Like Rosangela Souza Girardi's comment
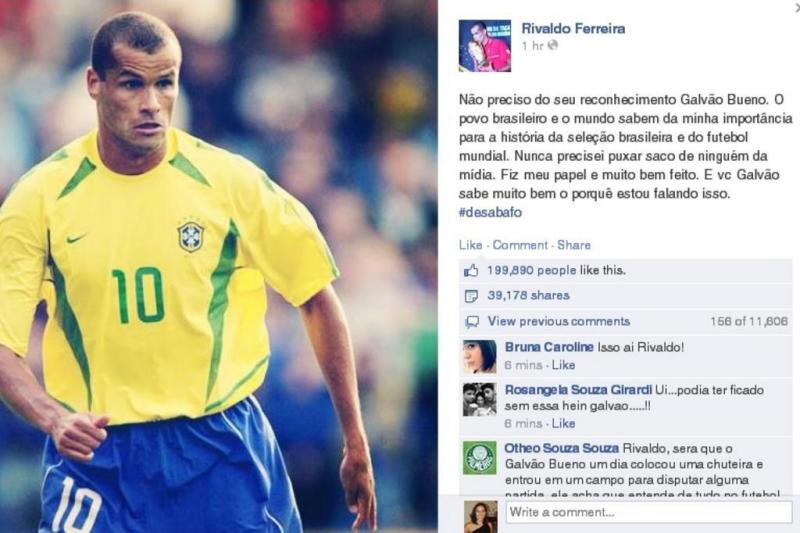Image resolution: width=800 pixels, height=533 pixels. coord(563,423)
